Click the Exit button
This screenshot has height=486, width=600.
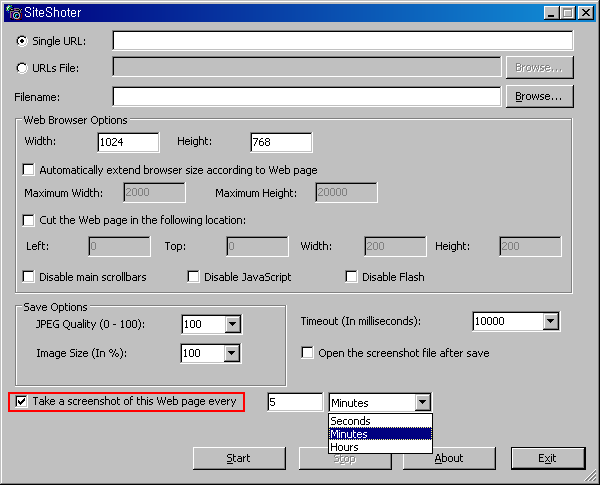[548, 458]
